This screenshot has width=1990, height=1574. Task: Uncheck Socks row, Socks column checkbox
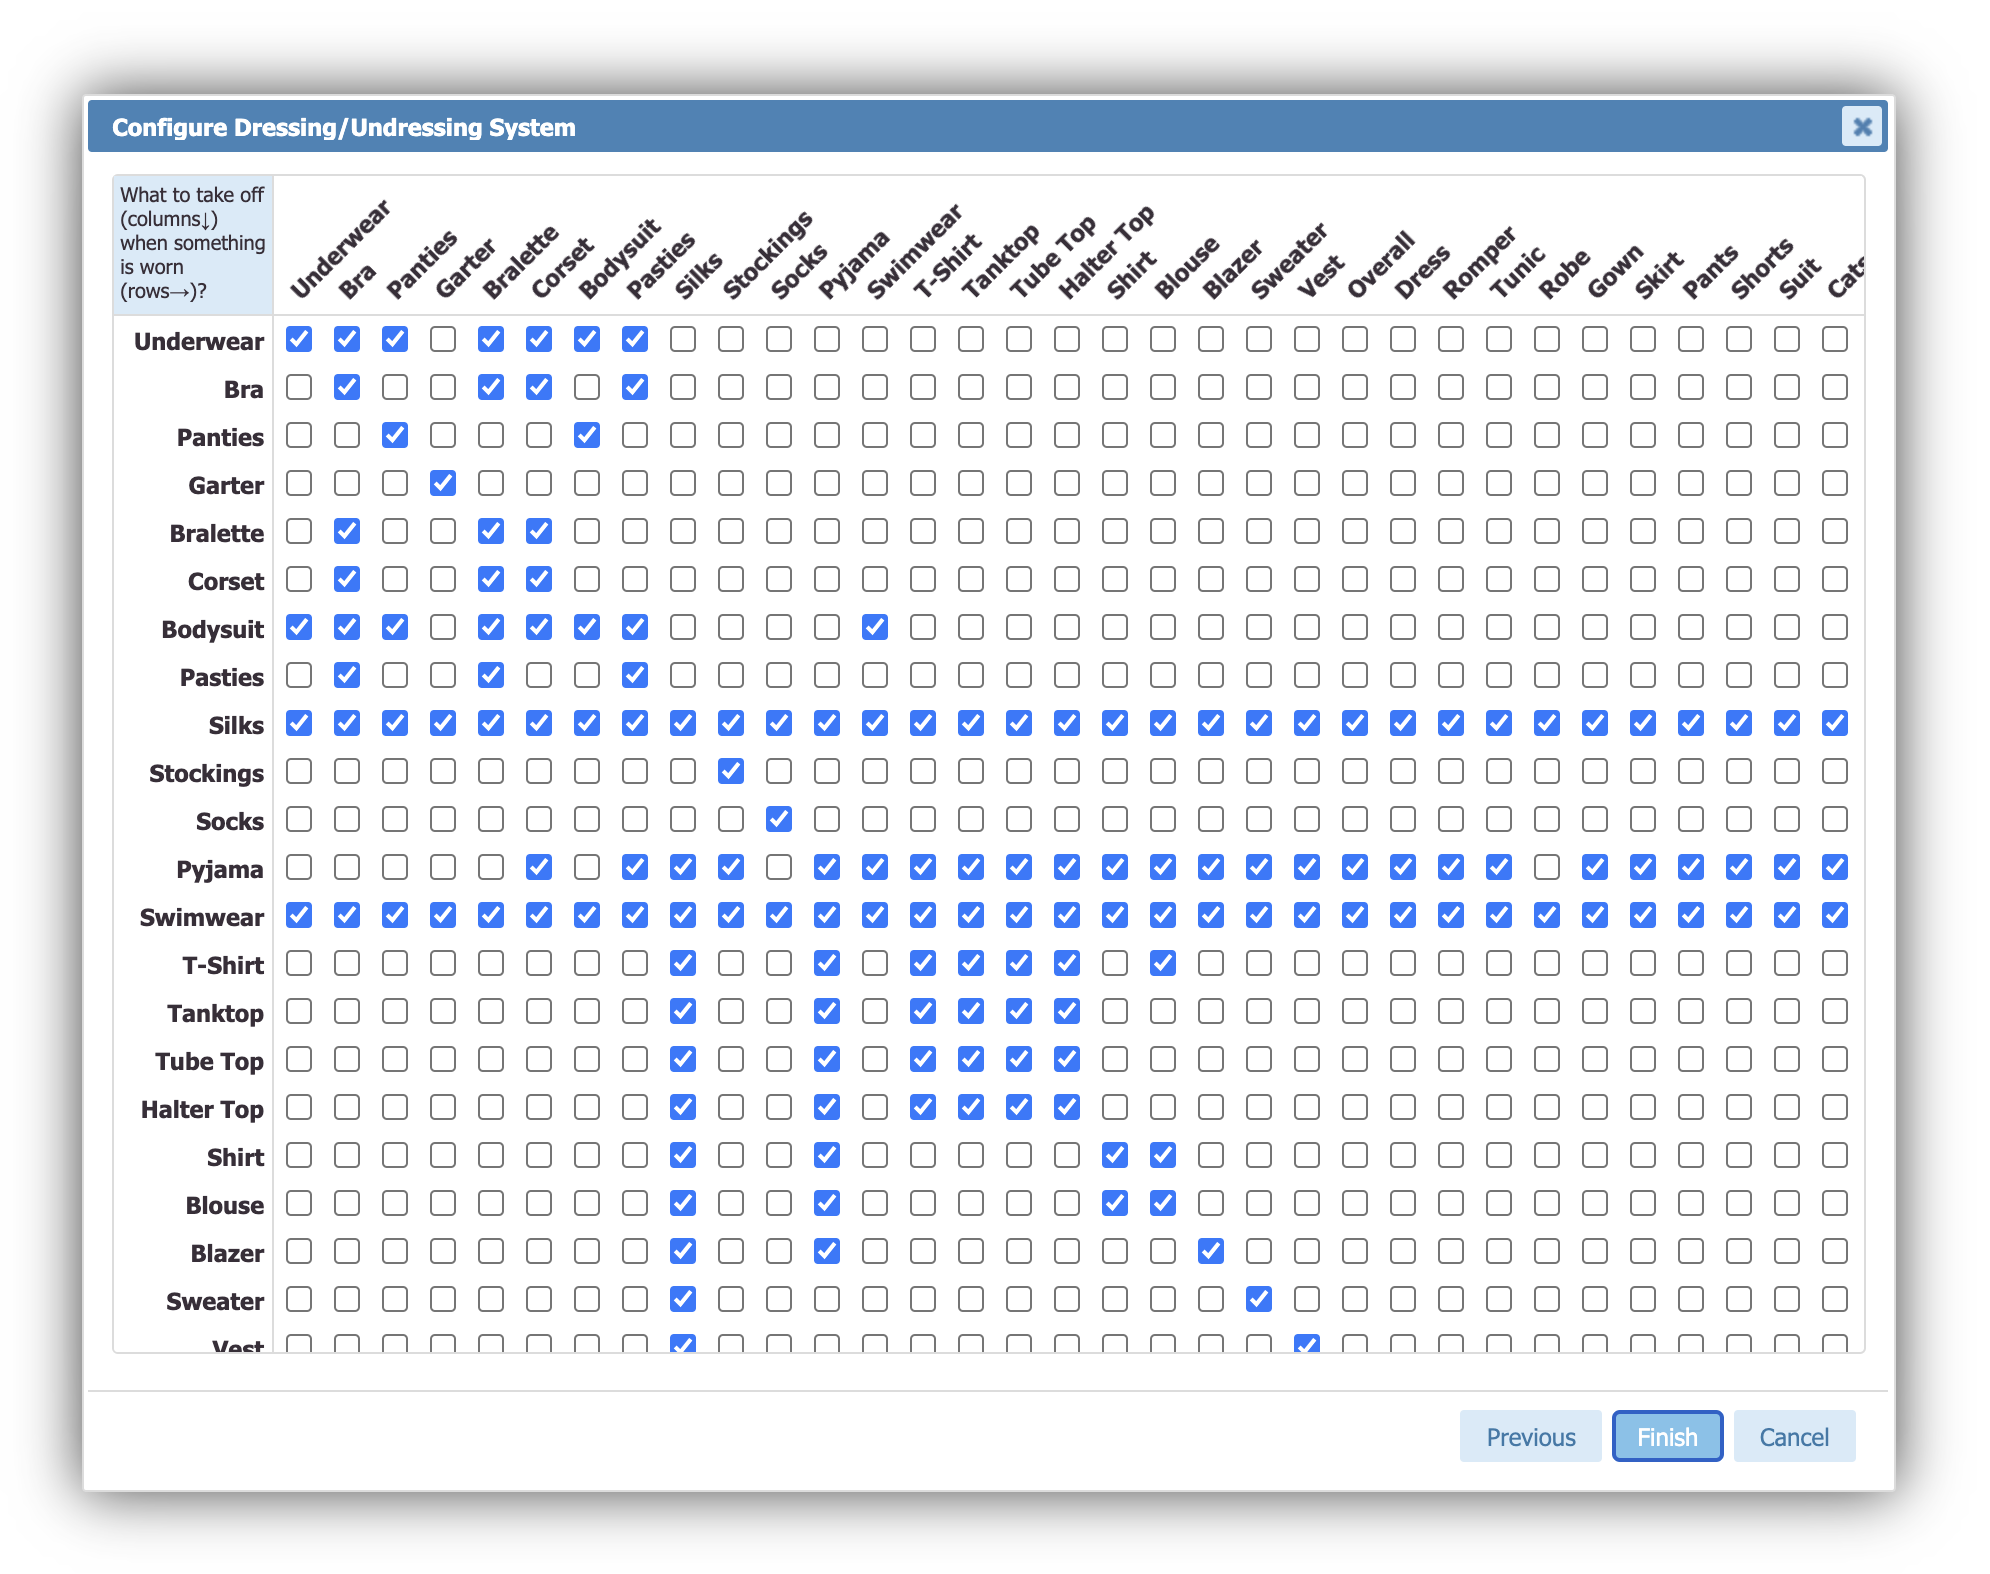779,819
